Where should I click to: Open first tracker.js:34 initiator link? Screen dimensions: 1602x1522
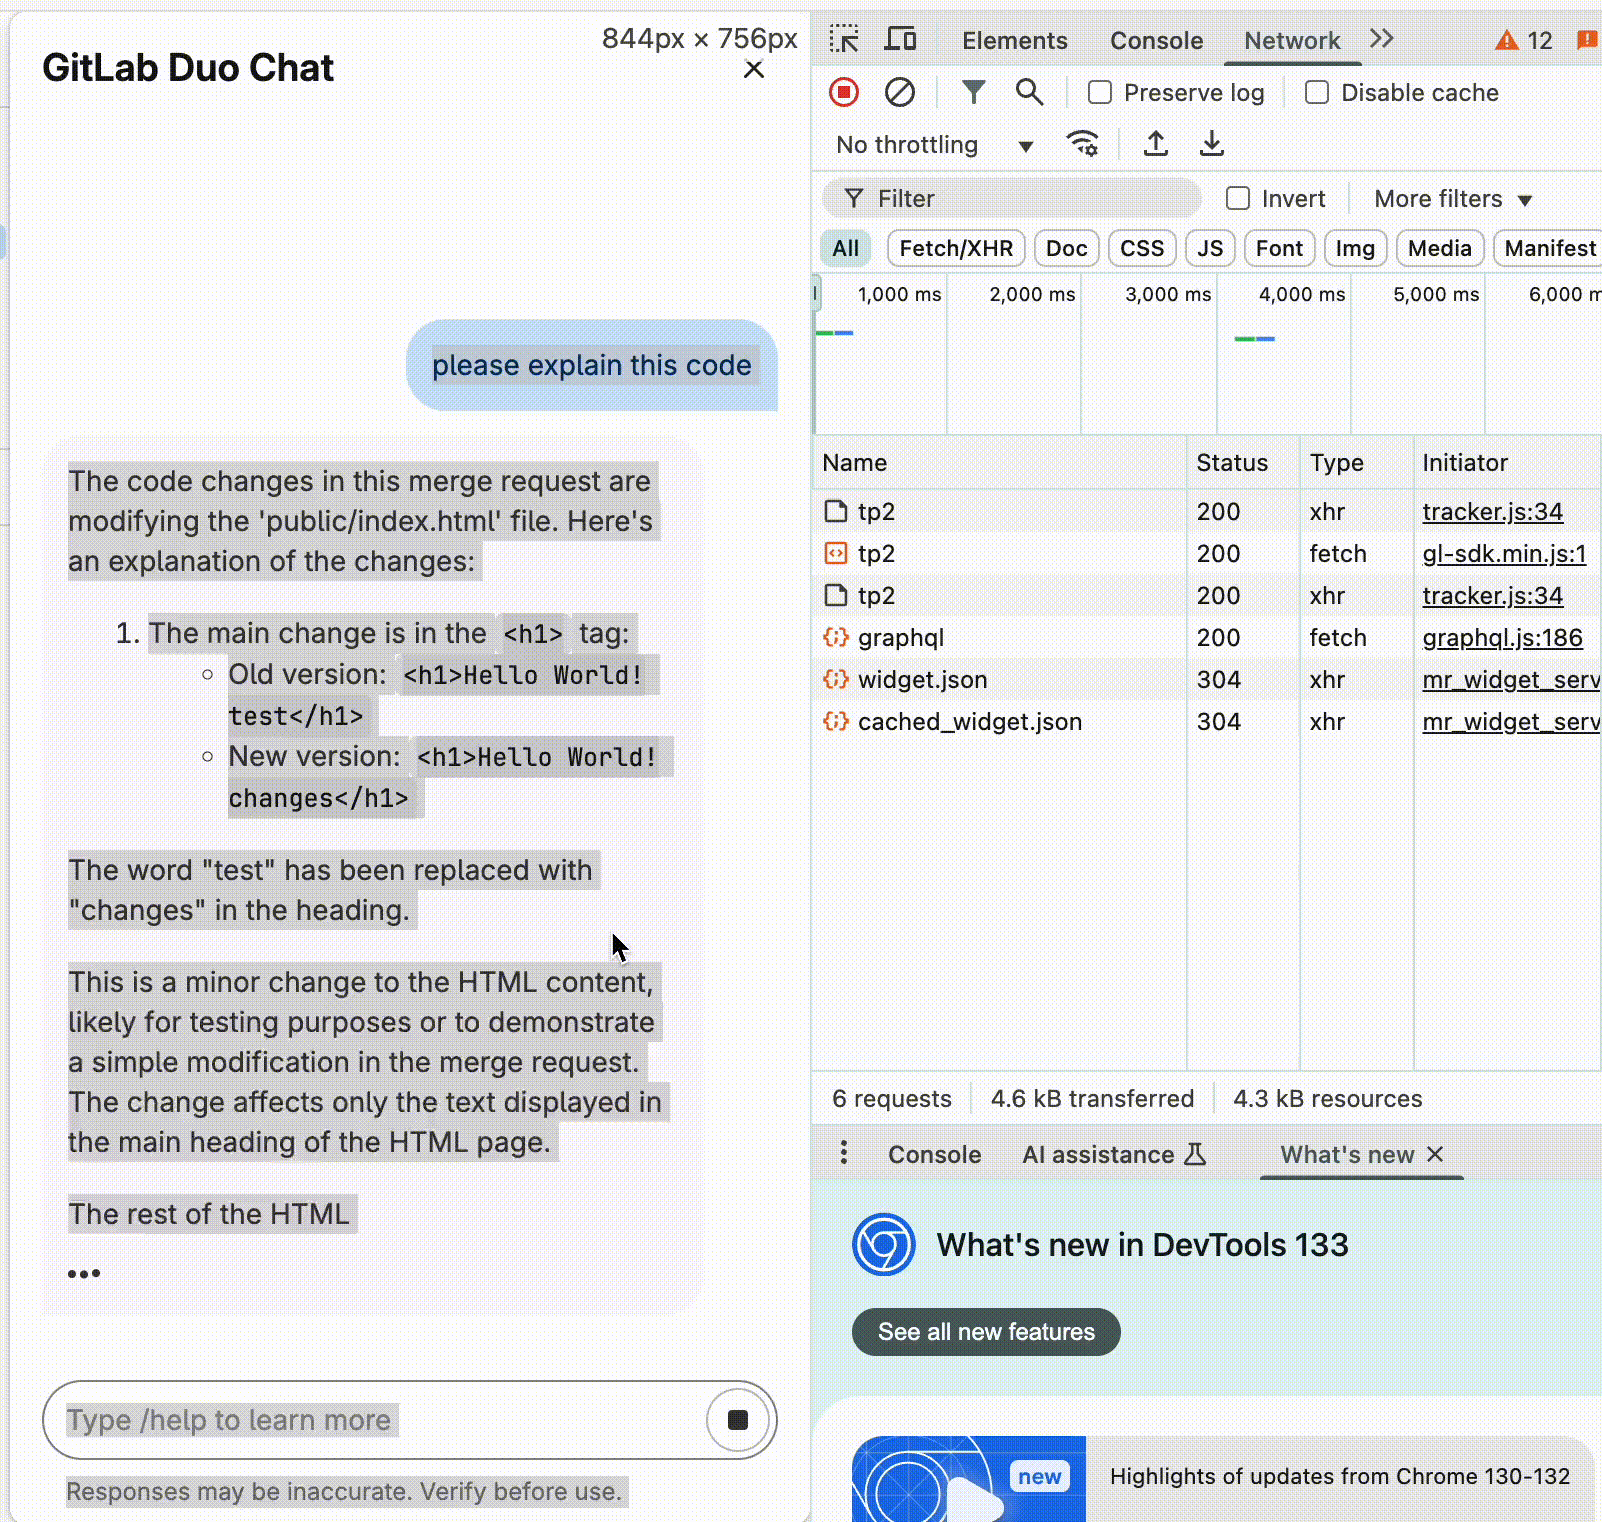[1492, 511]
